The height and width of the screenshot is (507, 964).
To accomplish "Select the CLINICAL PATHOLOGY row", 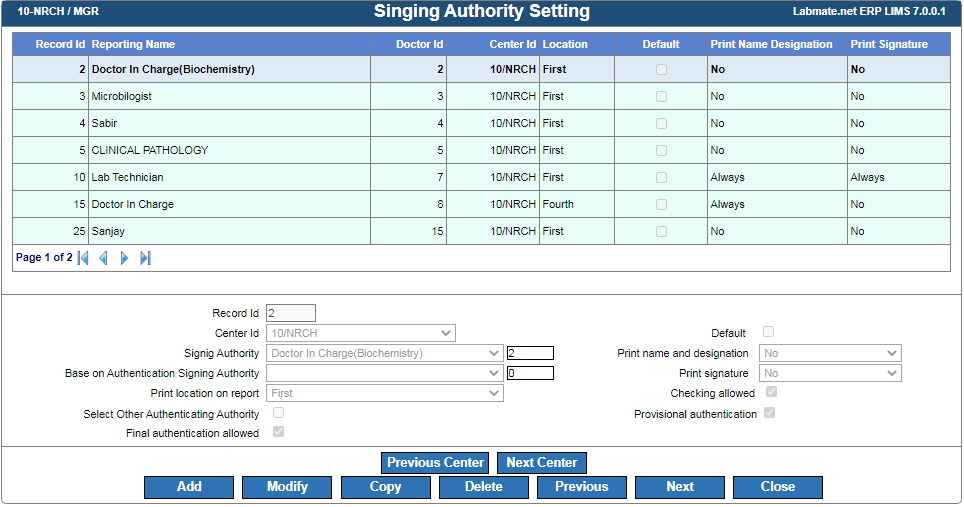I will [481, 151].
